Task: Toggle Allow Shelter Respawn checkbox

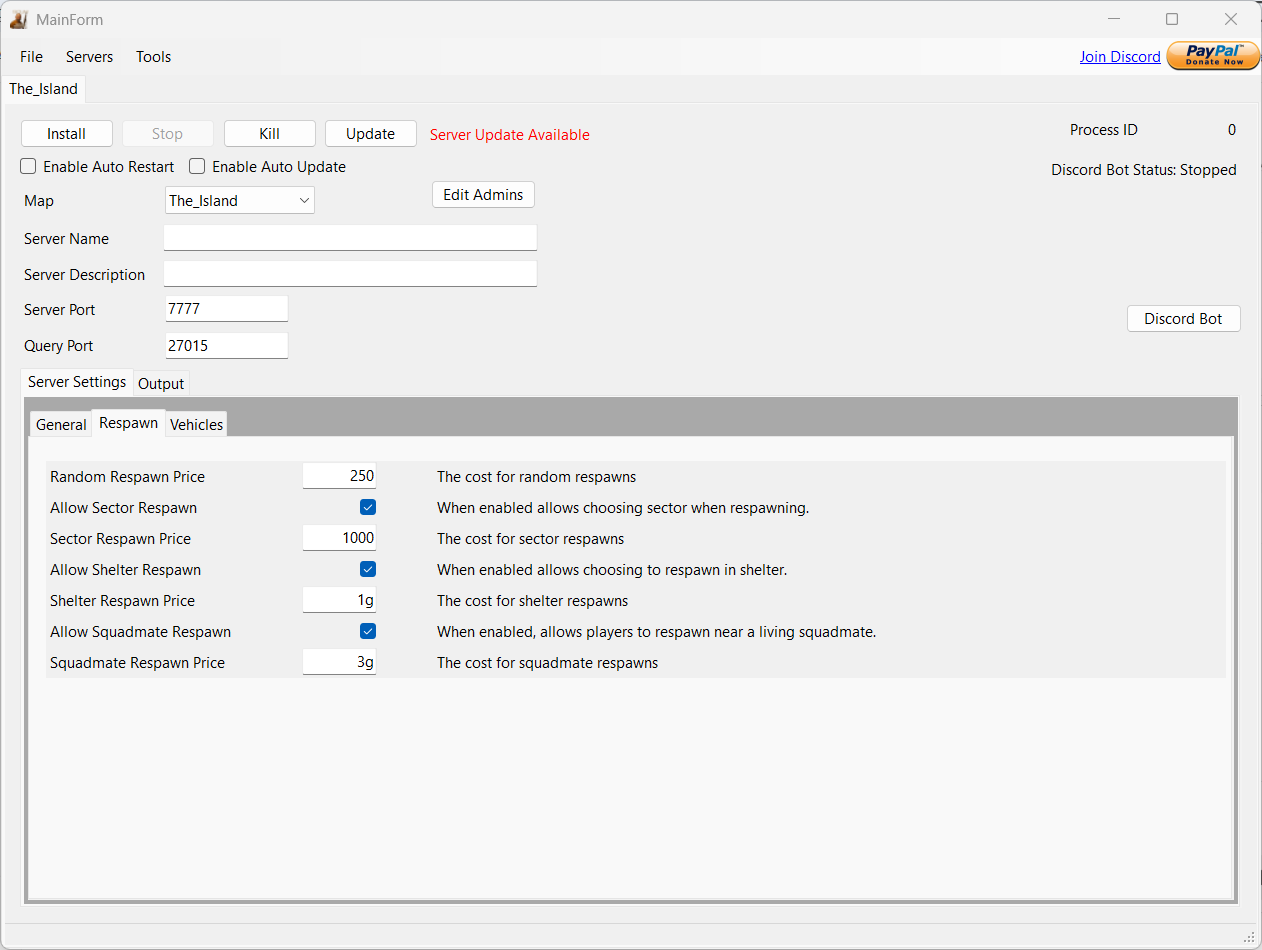Action: (368, 569)
